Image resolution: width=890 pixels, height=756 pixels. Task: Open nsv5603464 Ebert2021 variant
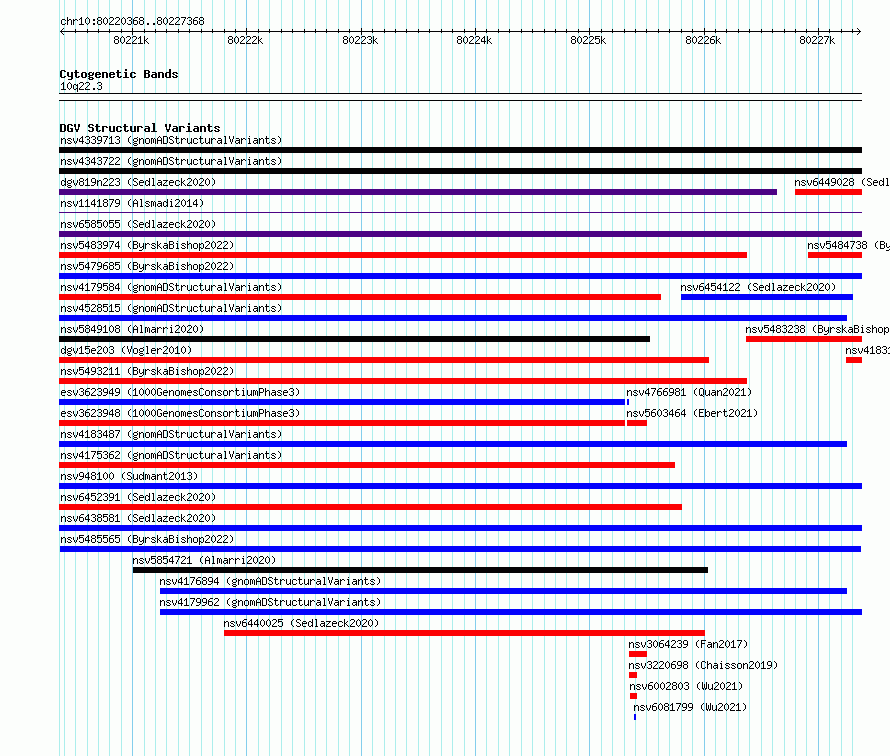tap(692, 413)
